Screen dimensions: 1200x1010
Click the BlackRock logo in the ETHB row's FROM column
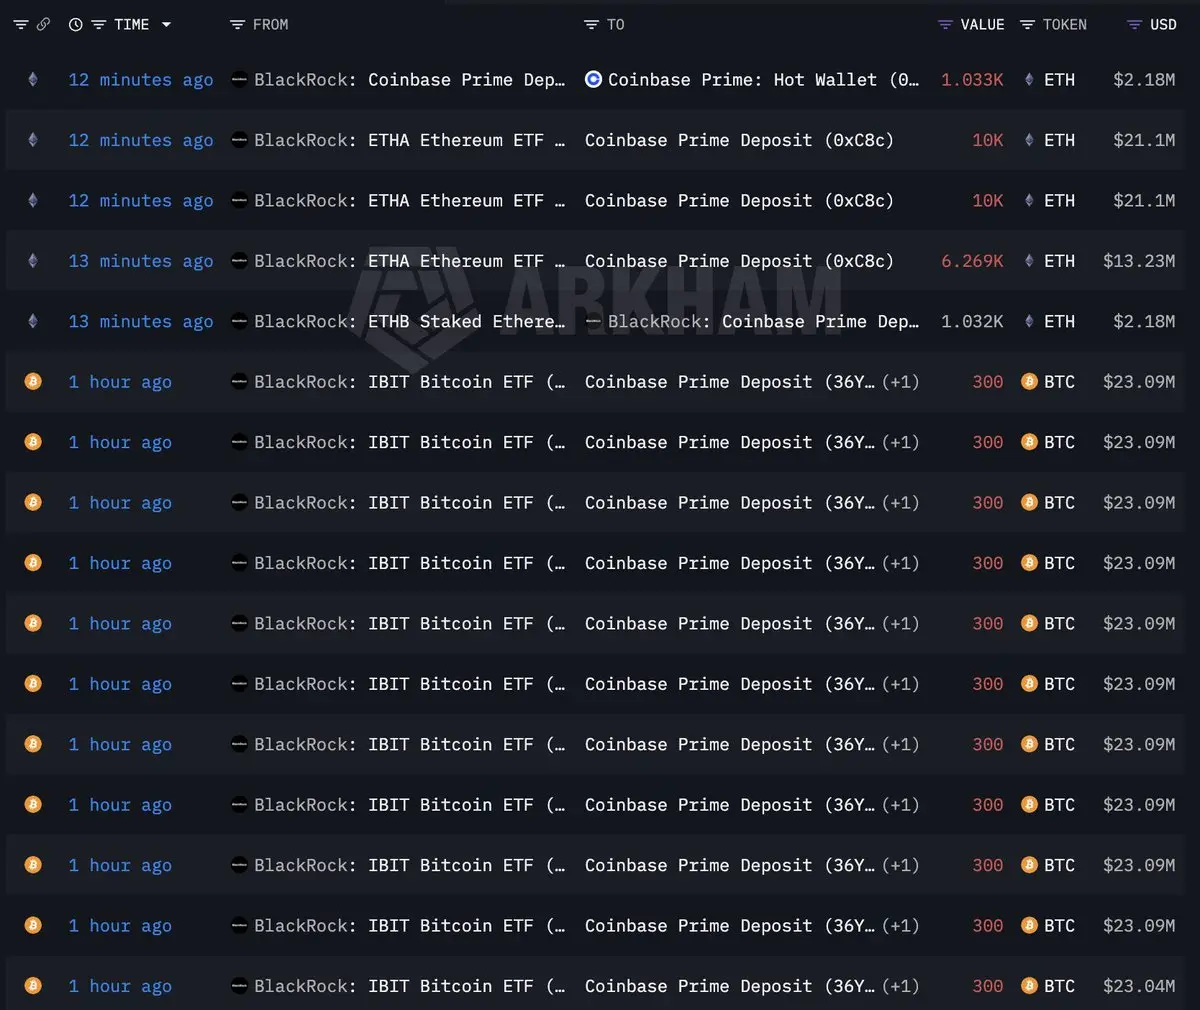[x=239, y=321]
